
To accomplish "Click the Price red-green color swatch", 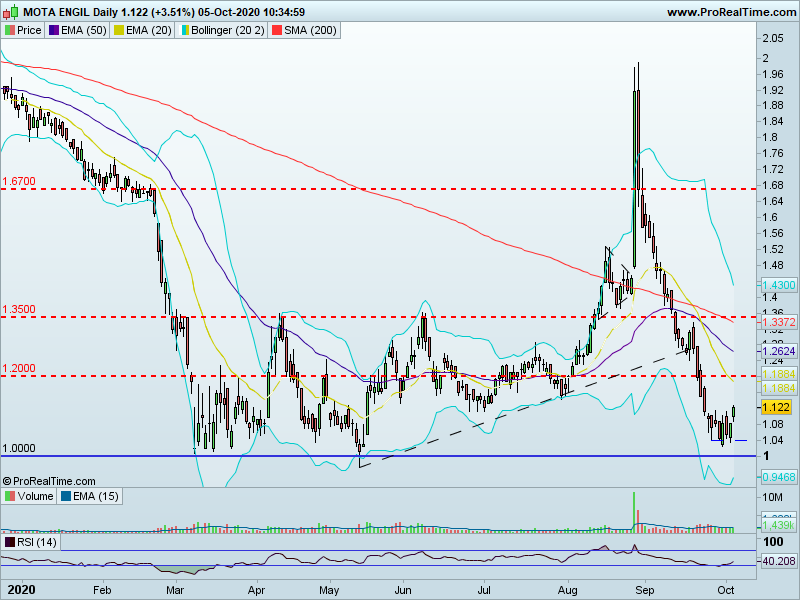I will (x=10, y=31).
